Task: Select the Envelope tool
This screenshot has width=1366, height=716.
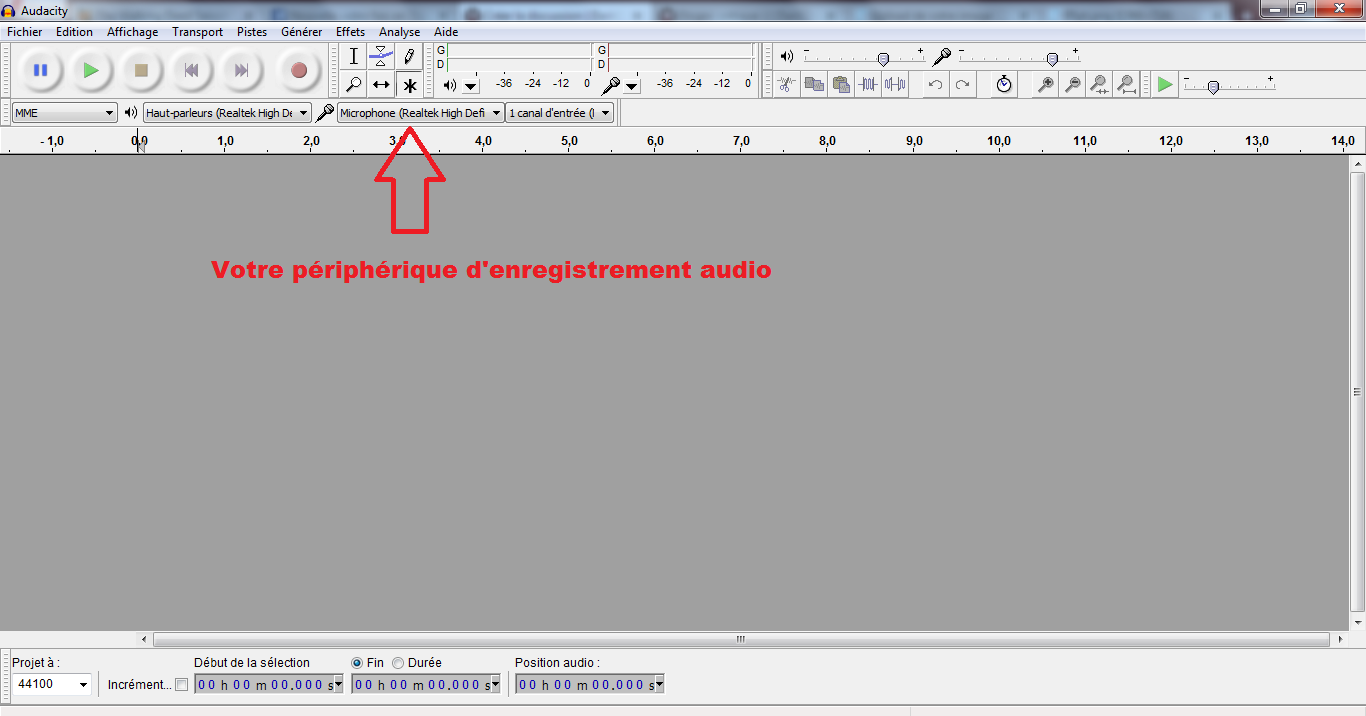Action: coord(381,56)
